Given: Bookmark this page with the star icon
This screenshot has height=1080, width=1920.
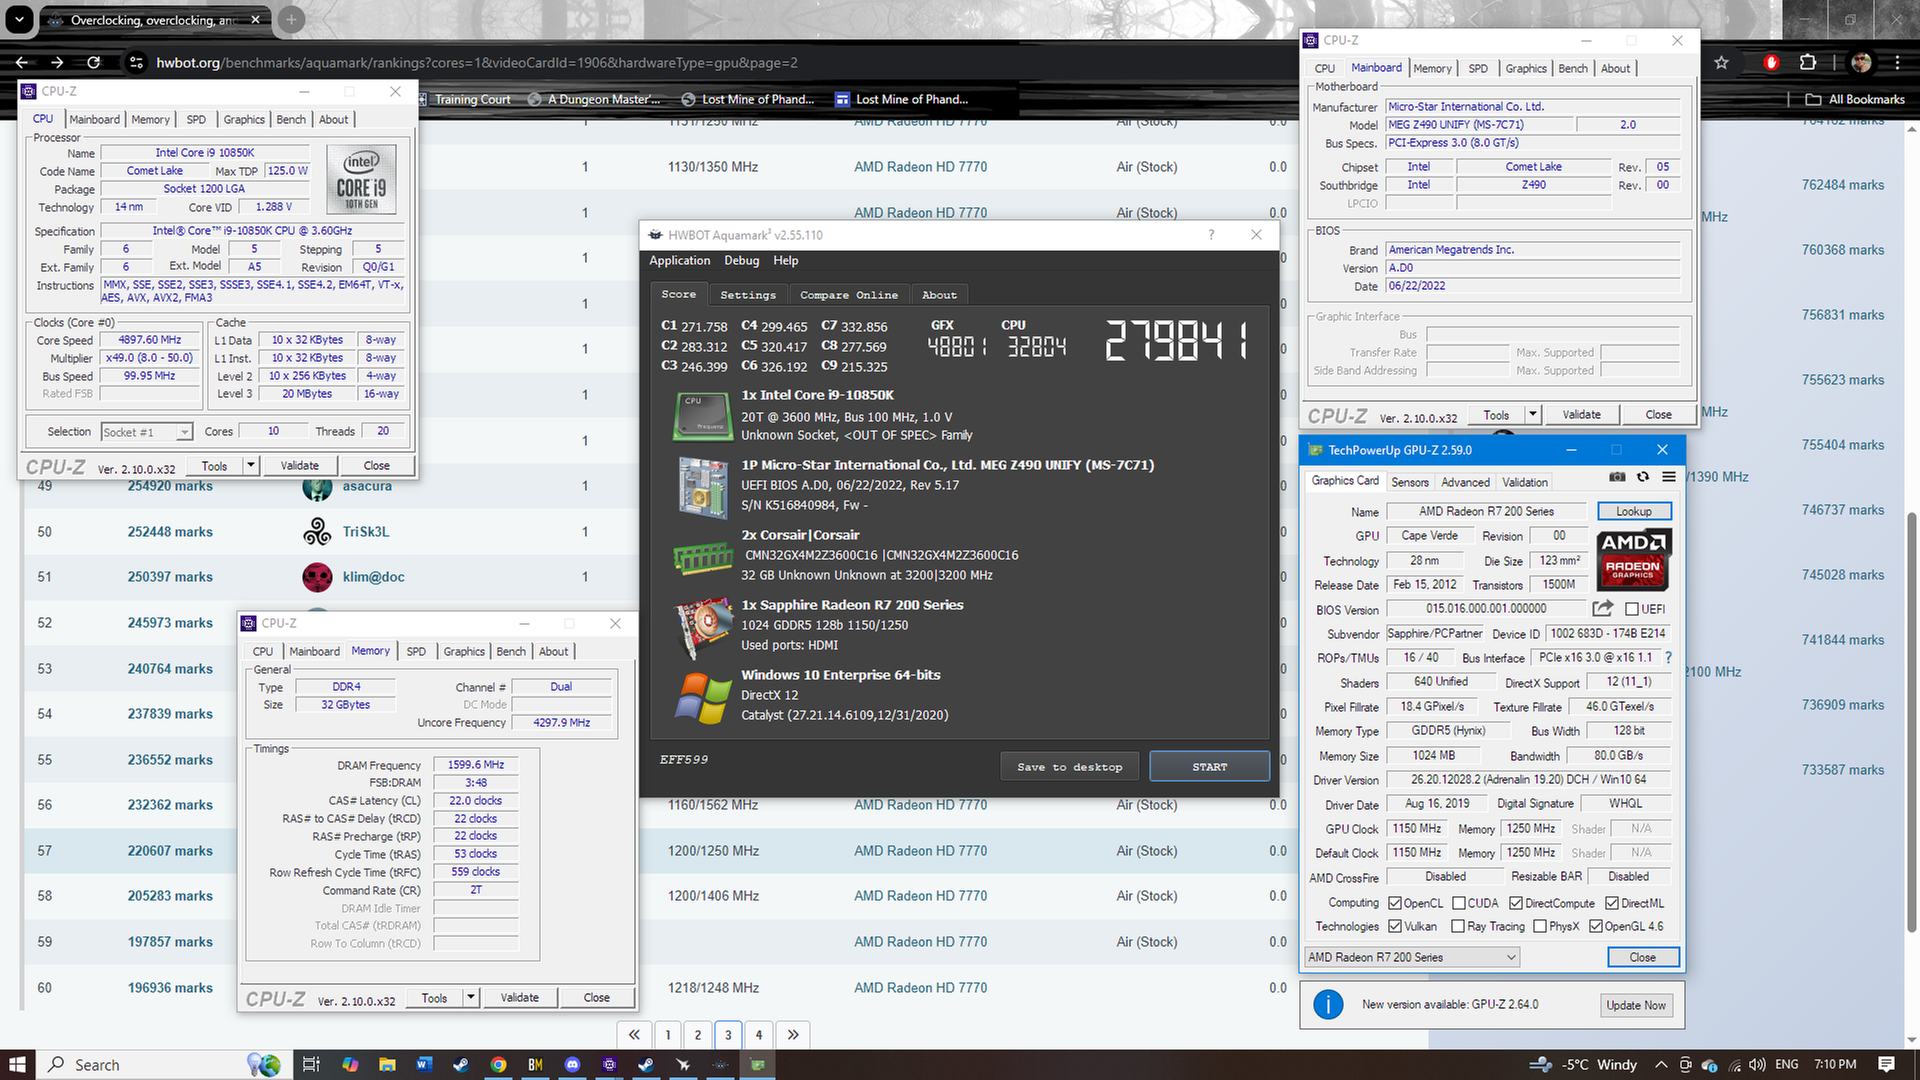Looking at the screenshot, I should point(1721,62).
